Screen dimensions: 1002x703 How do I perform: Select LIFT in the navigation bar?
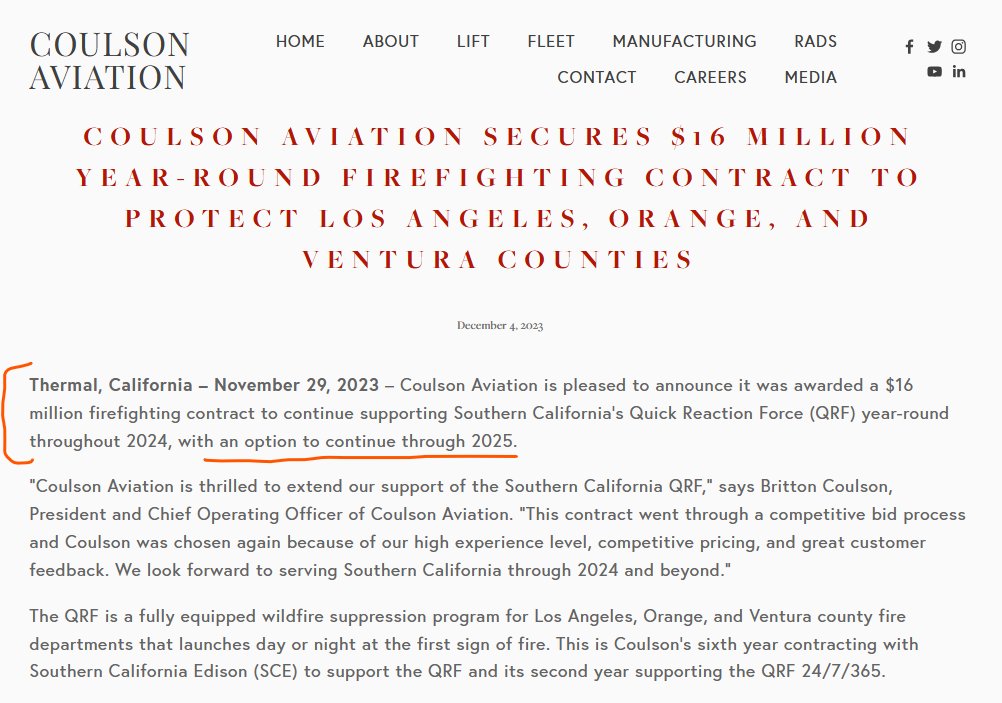click(473, 42)
